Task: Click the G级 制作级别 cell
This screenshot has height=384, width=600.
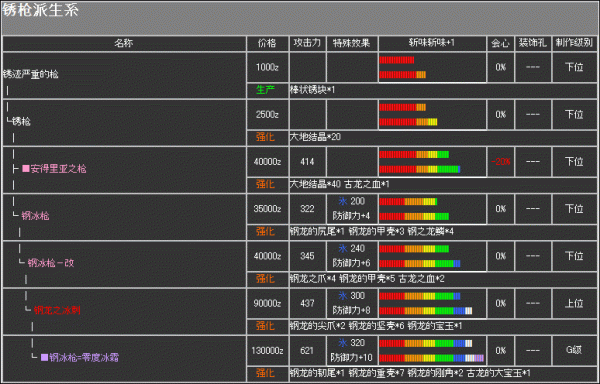Action: 574,350
